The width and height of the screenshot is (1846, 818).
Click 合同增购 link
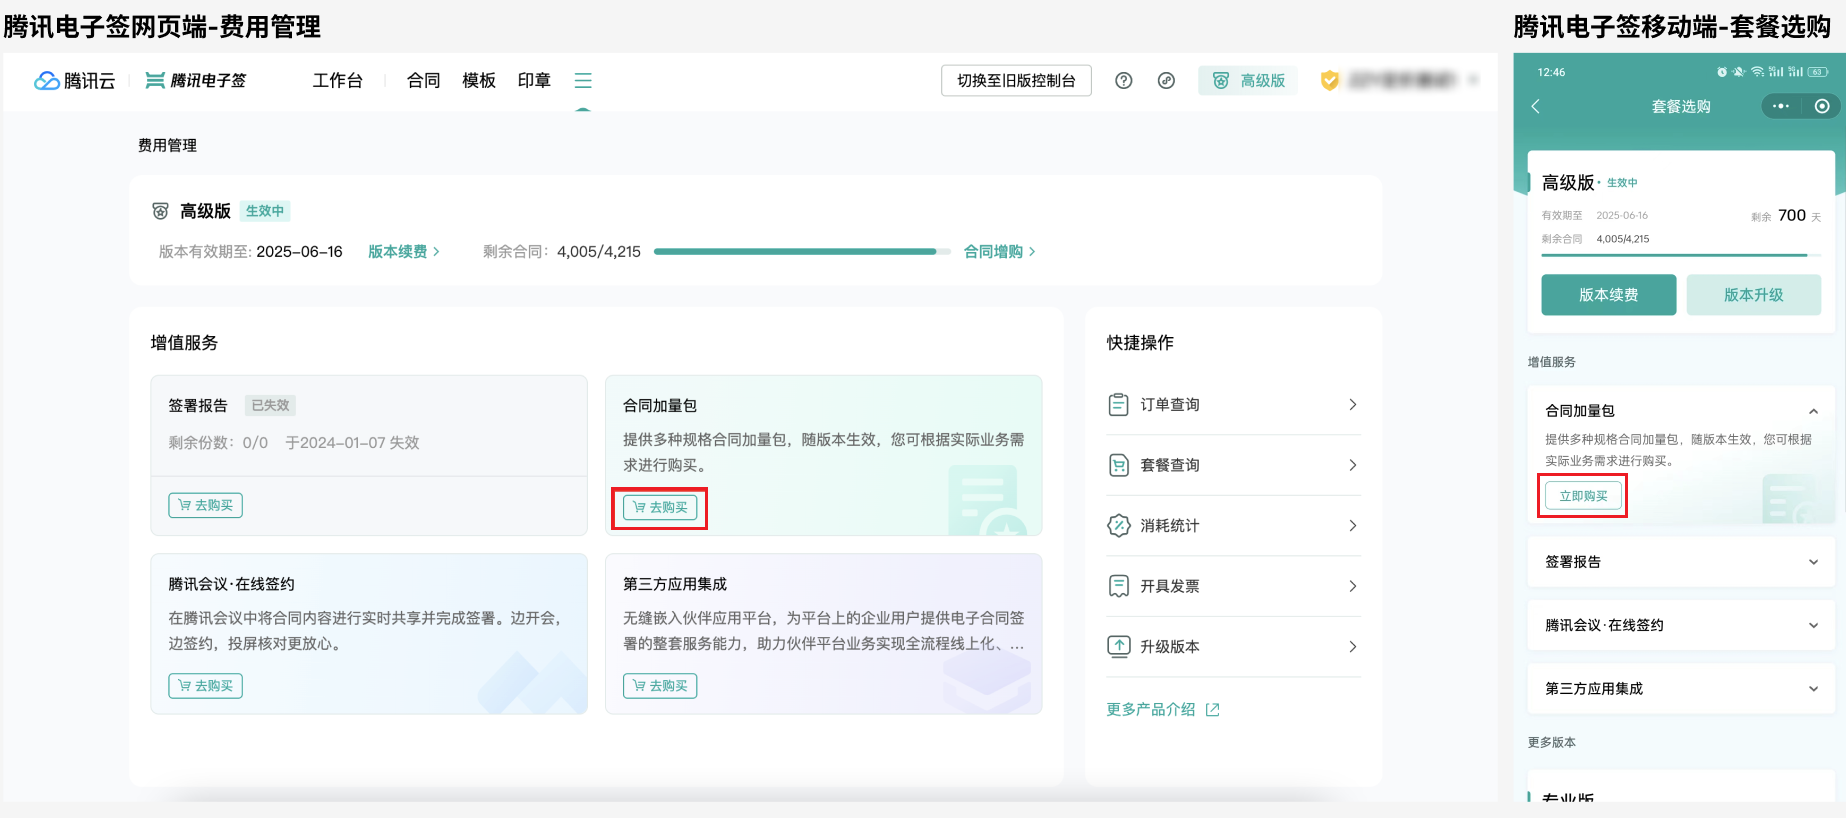[1000, 252]
